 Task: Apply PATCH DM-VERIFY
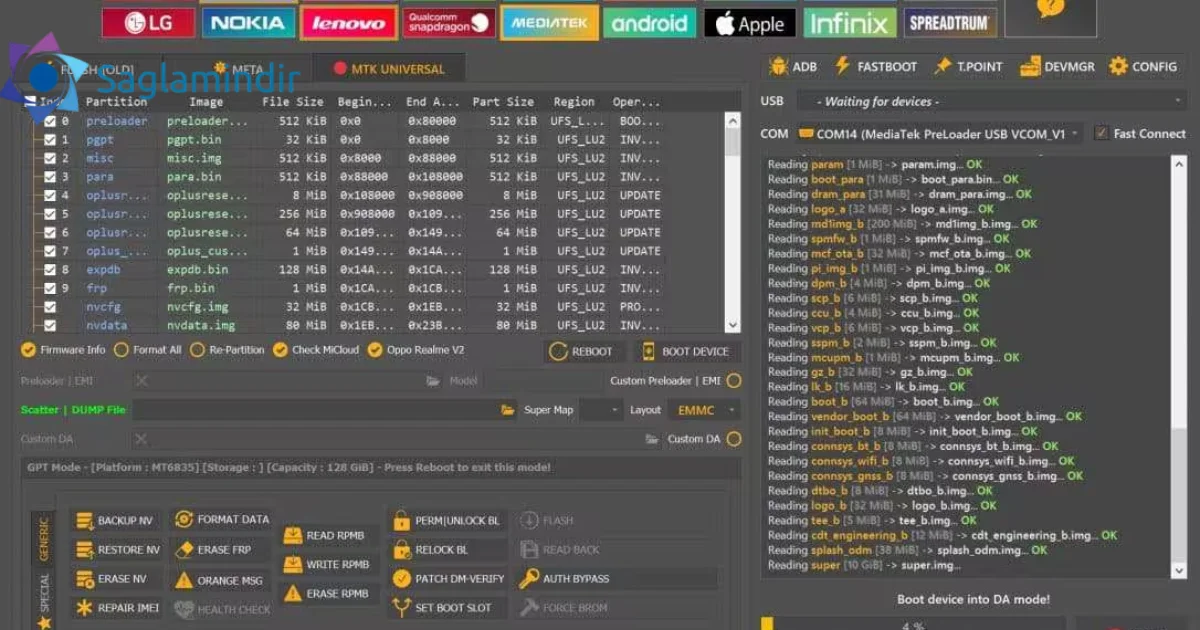(x=447, y=579)
